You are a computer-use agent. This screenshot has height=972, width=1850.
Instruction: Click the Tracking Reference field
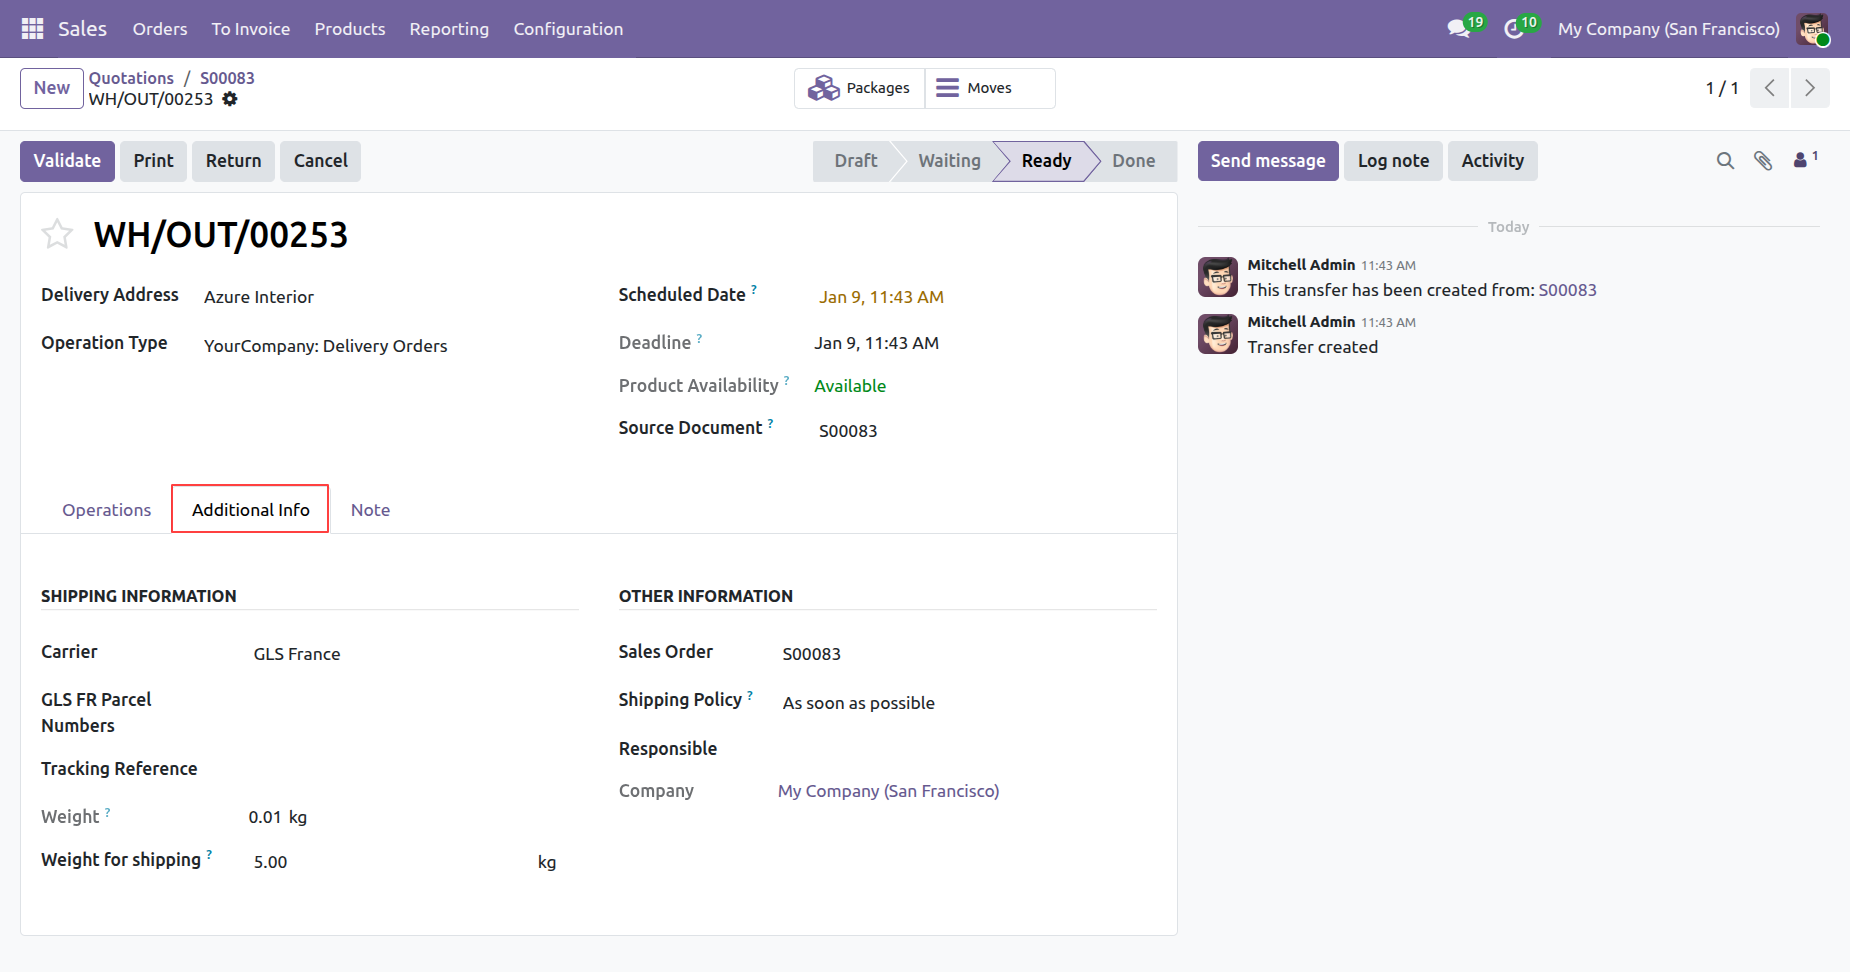(413, 769)
